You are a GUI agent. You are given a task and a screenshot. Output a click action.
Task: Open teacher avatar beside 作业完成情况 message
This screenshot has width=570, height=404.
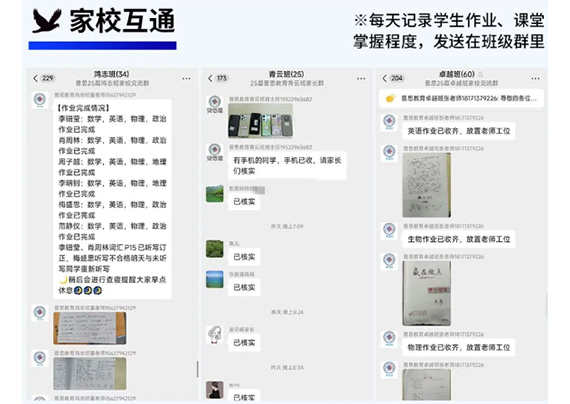coord(40,100)
